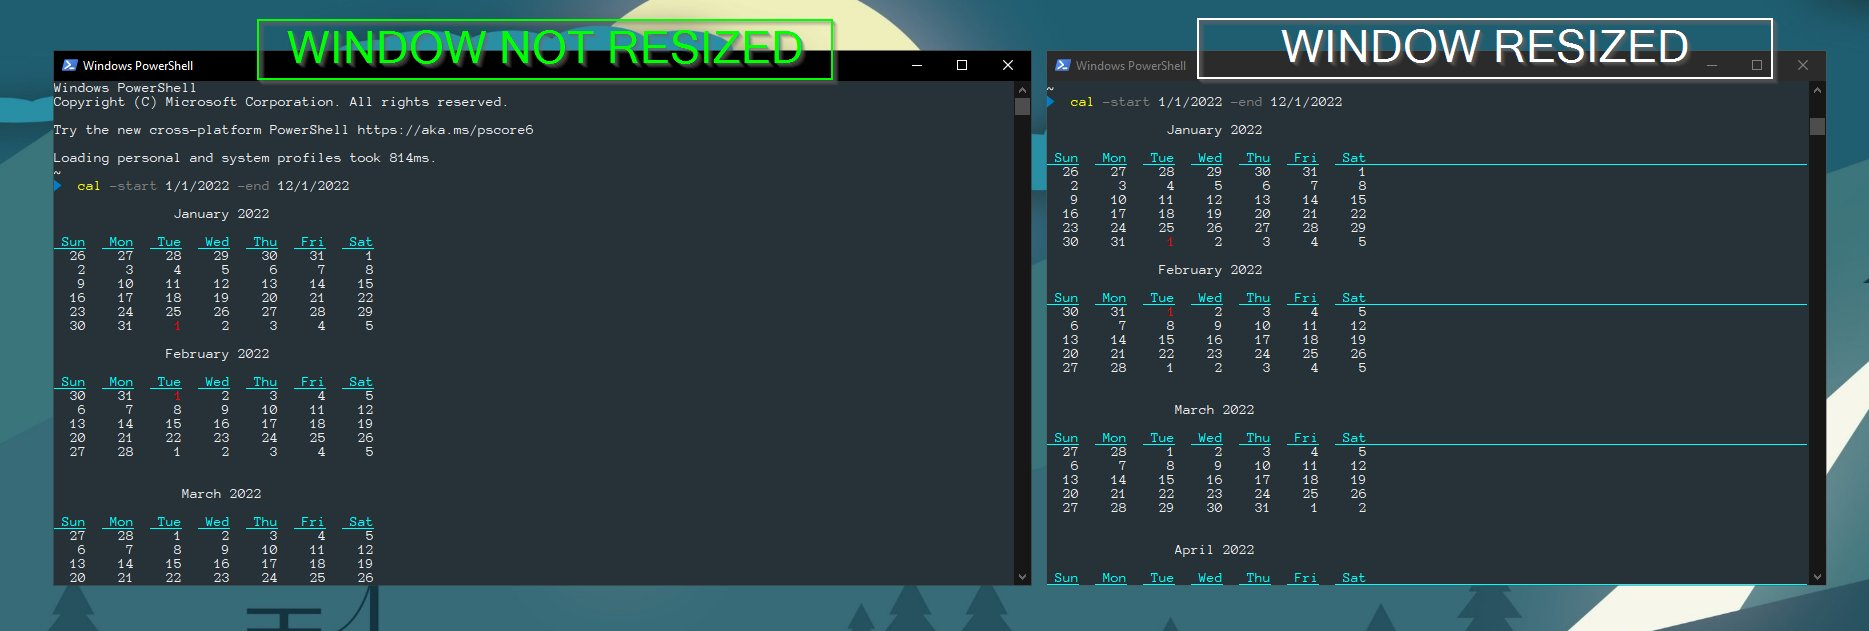Click the scroll-down arrow in left window
The width and height of the screenshot is (1869, 631).
point(1022,577)
